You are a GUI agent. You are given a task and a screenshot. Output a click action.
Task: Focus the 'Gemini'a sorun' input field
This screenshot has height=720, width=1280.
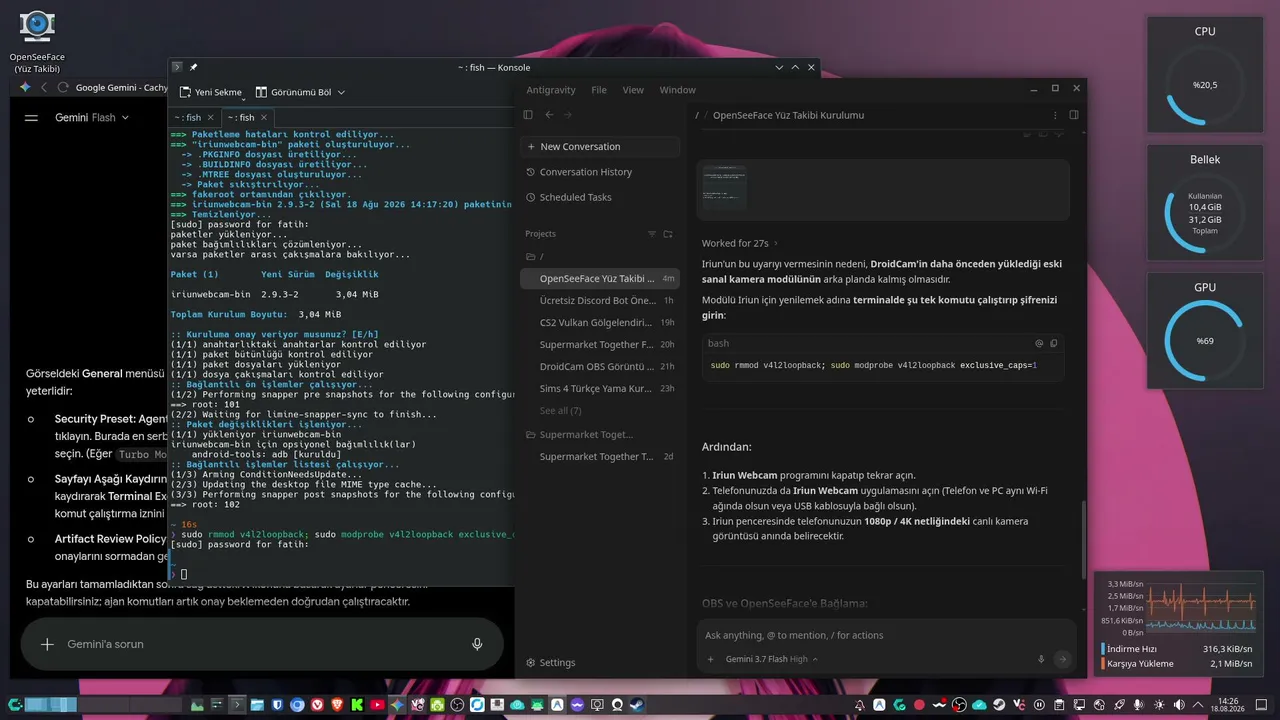point(260,644)
